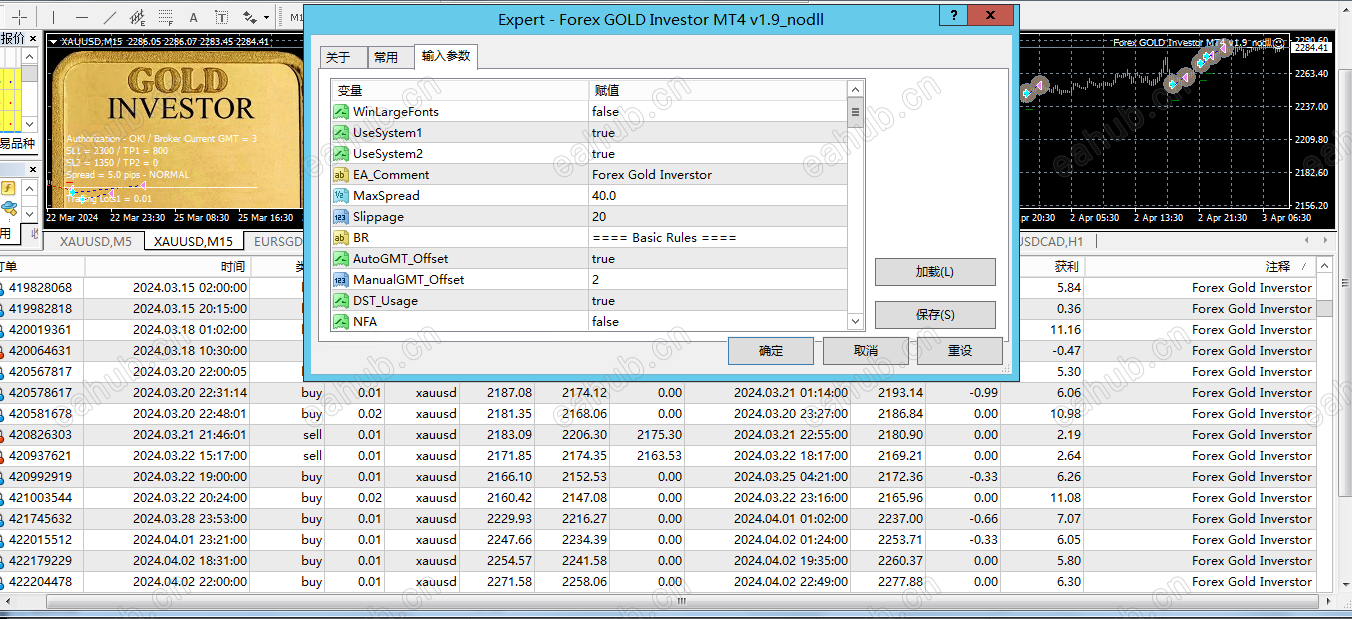Image resolution: width=1352 pixels, height=619 pixels.
Task: Click the EA_Comment value field
Action: tap(700, 174)
